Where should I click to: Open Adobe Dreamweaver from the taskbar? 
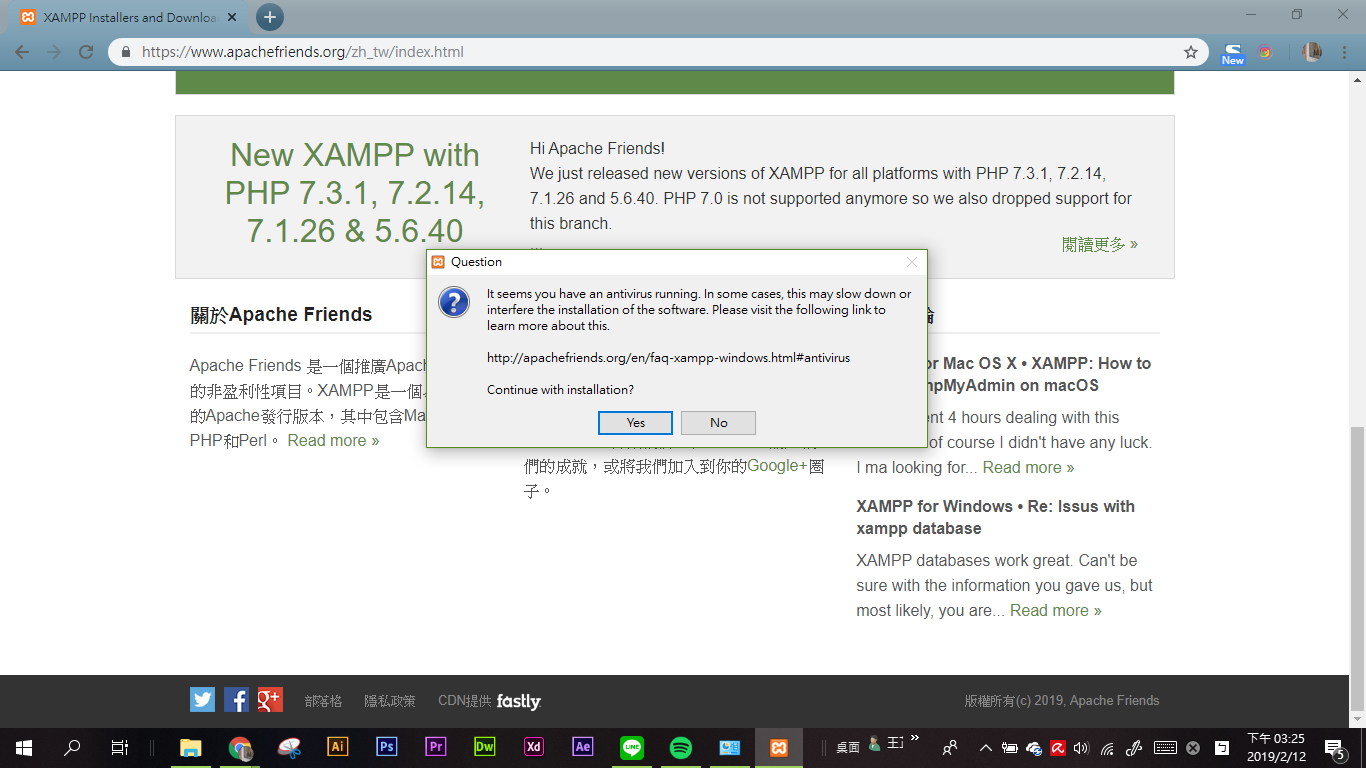484,747
